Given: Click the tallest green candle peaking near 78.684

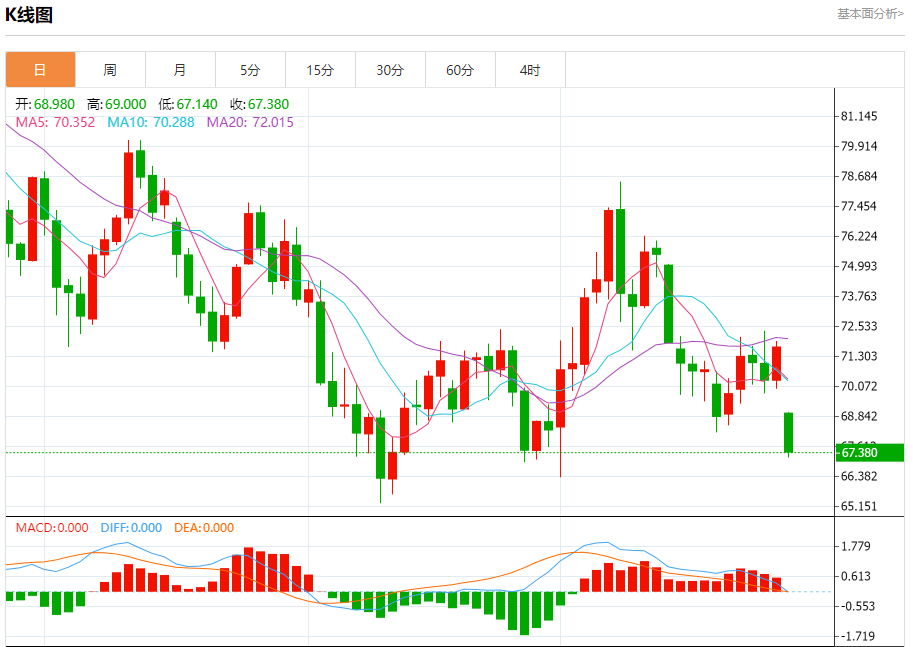Looking at the screenshot, I should [620, 252].
